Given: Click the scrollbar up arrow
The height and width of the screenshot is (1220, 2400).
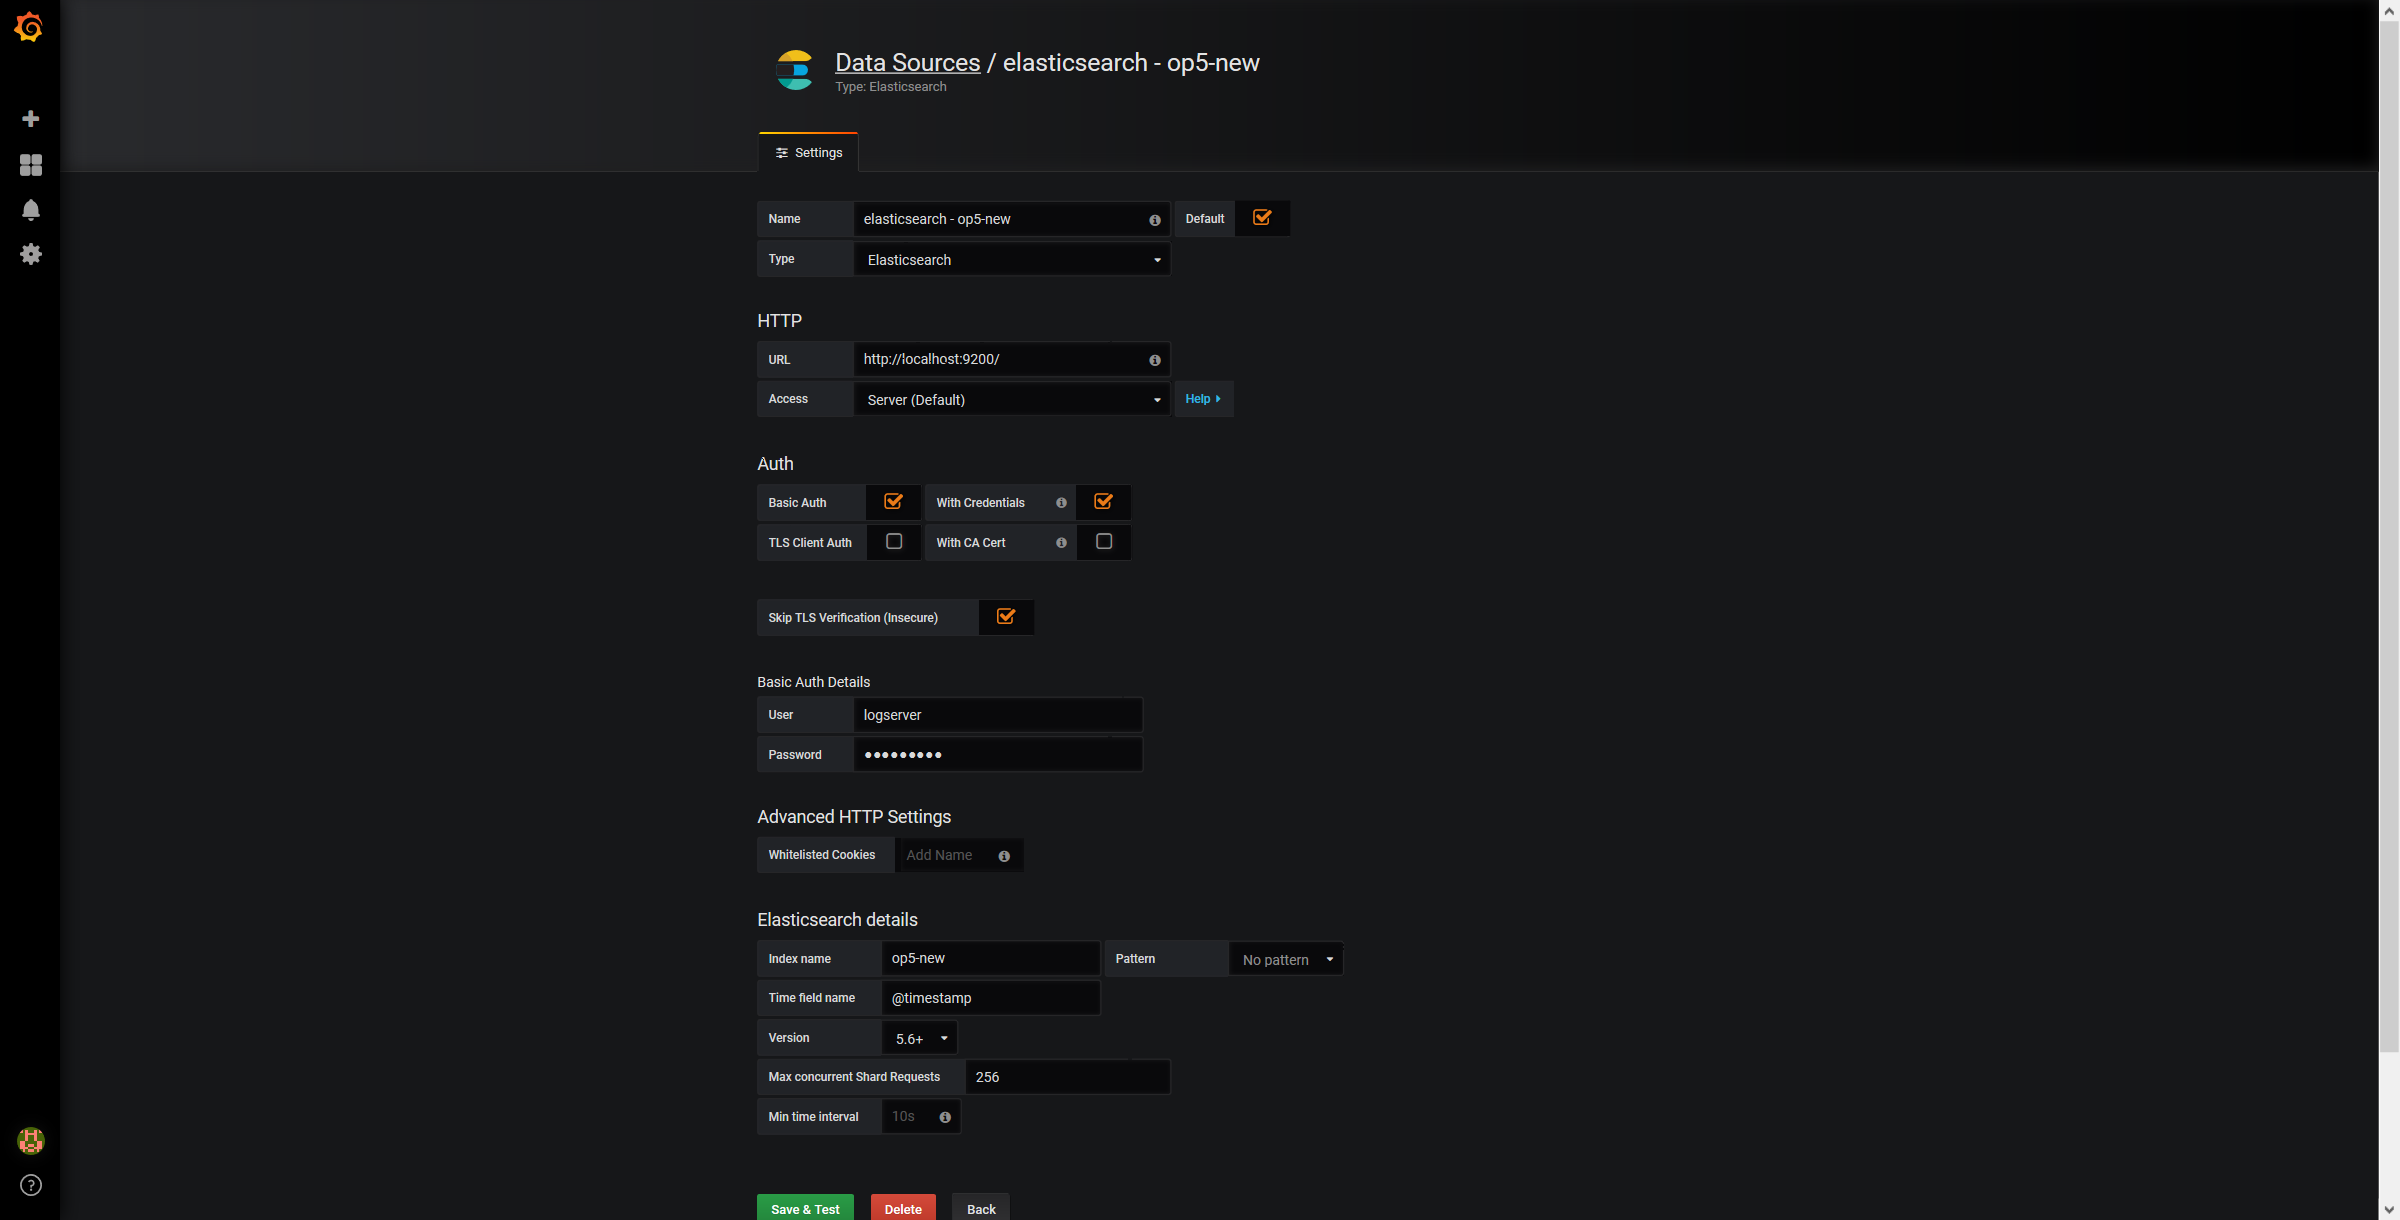Looking at the screenshot, I should coord(2389,10).
